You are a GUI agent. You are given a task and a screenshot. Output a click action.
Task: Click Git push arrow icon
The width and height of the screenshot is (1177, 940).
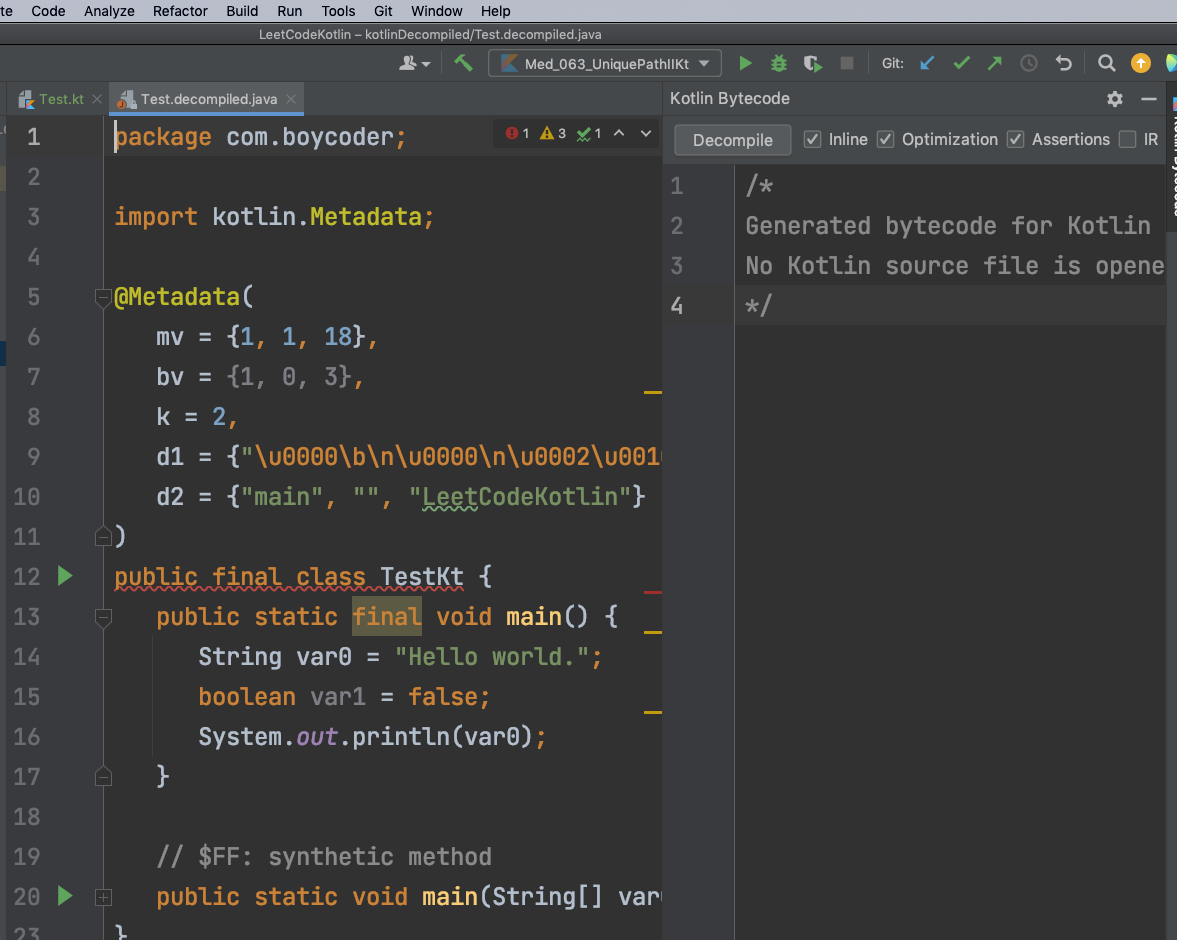tap(995, 63)
